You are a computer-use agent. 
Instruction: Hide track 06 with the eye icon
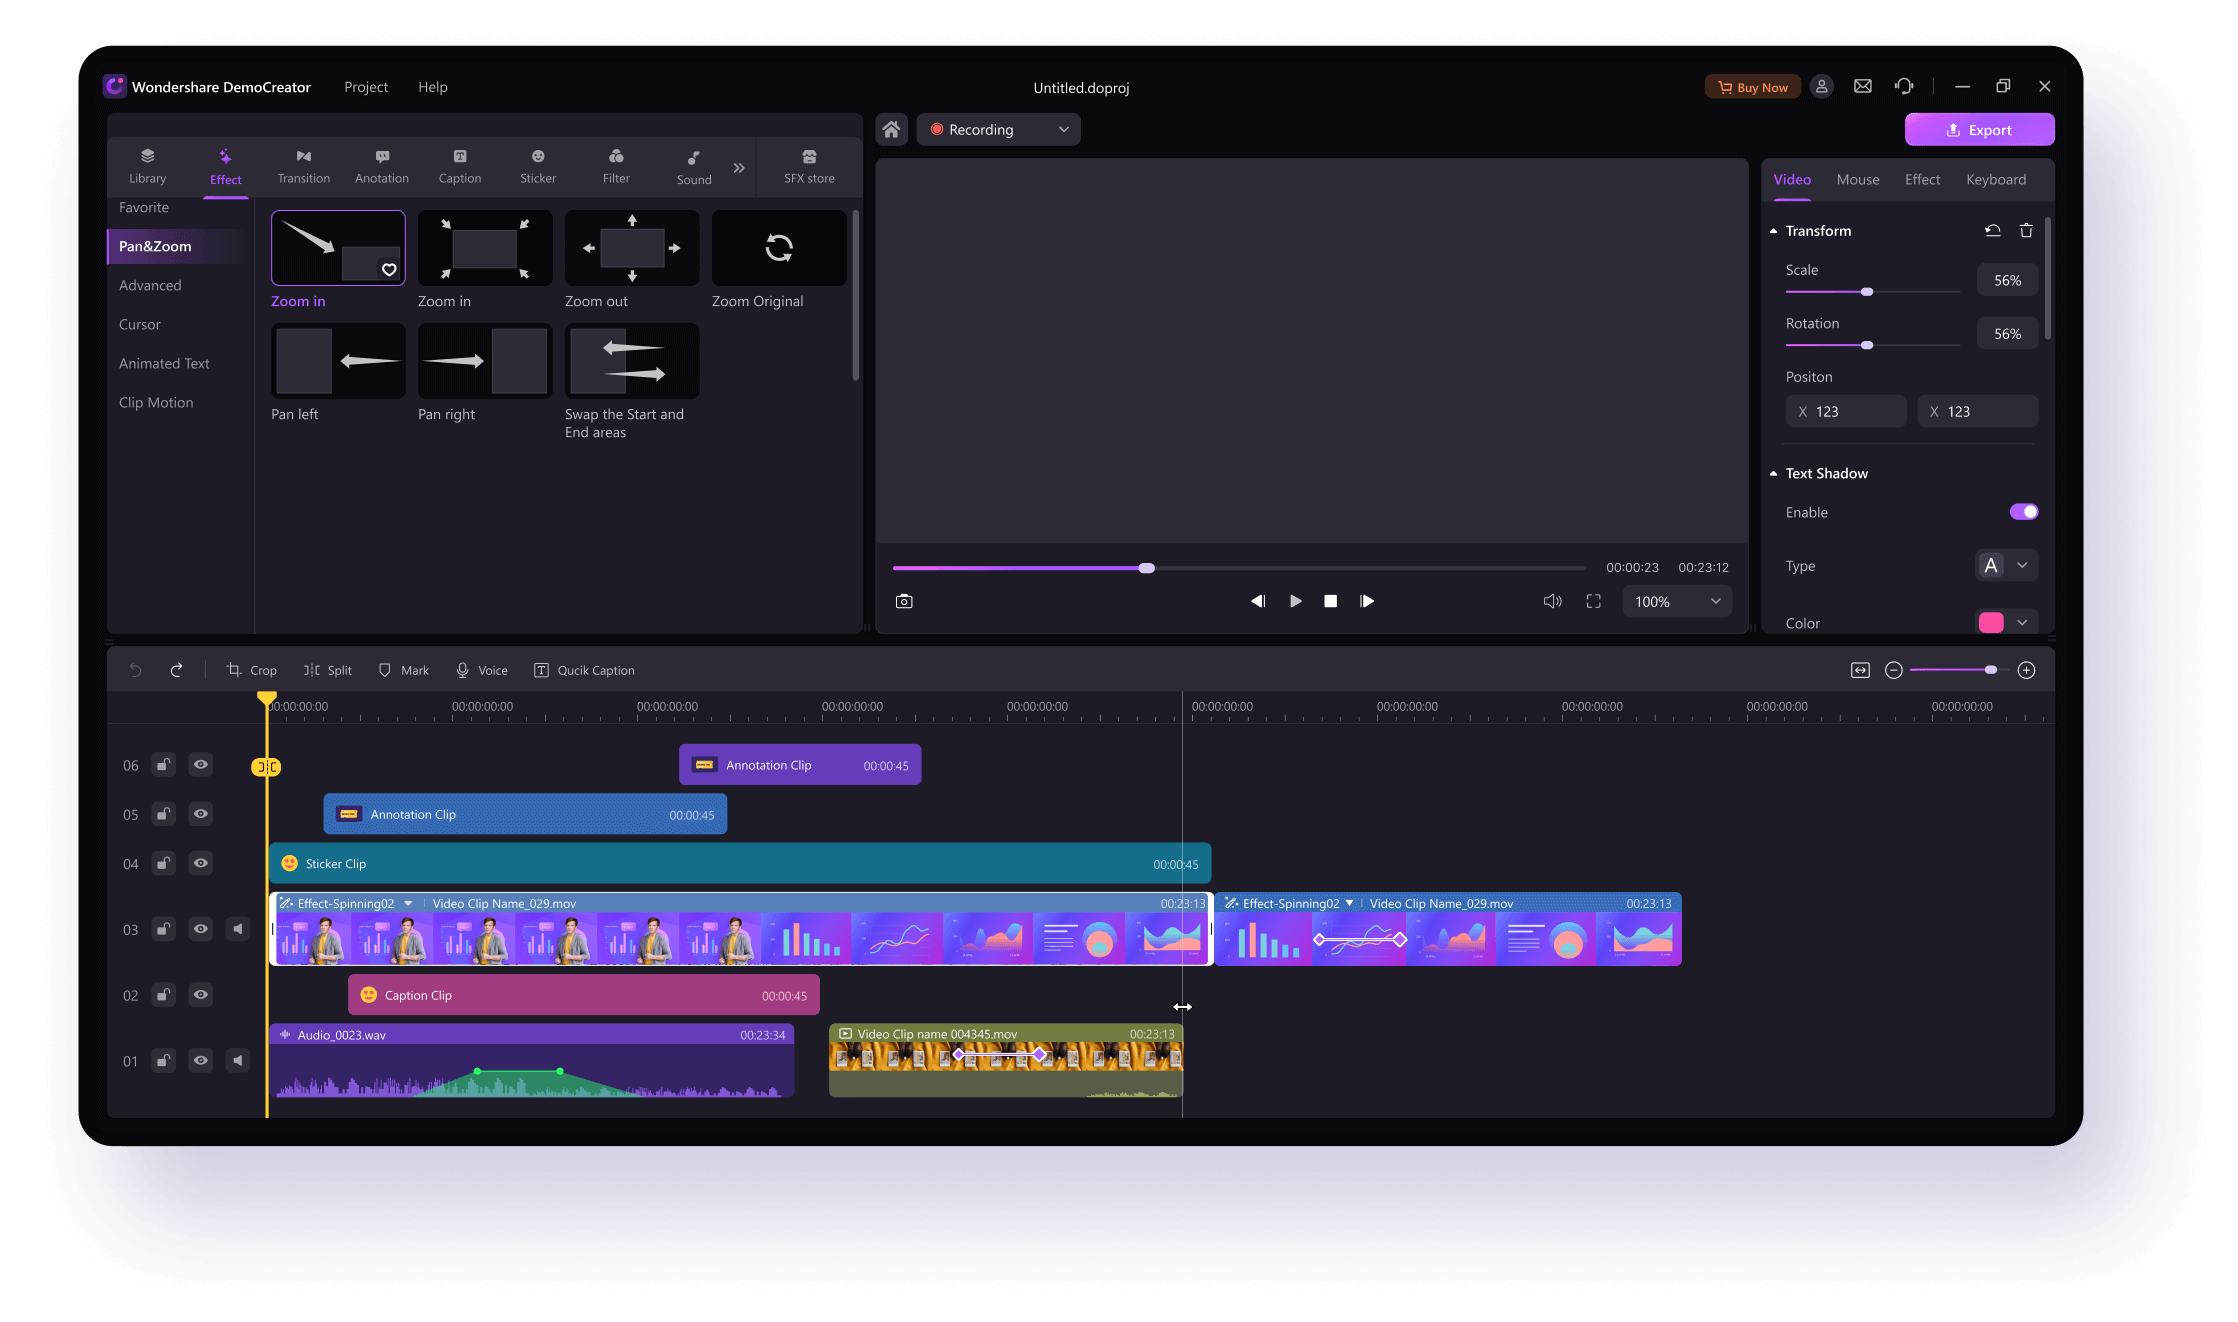(201, 765)
